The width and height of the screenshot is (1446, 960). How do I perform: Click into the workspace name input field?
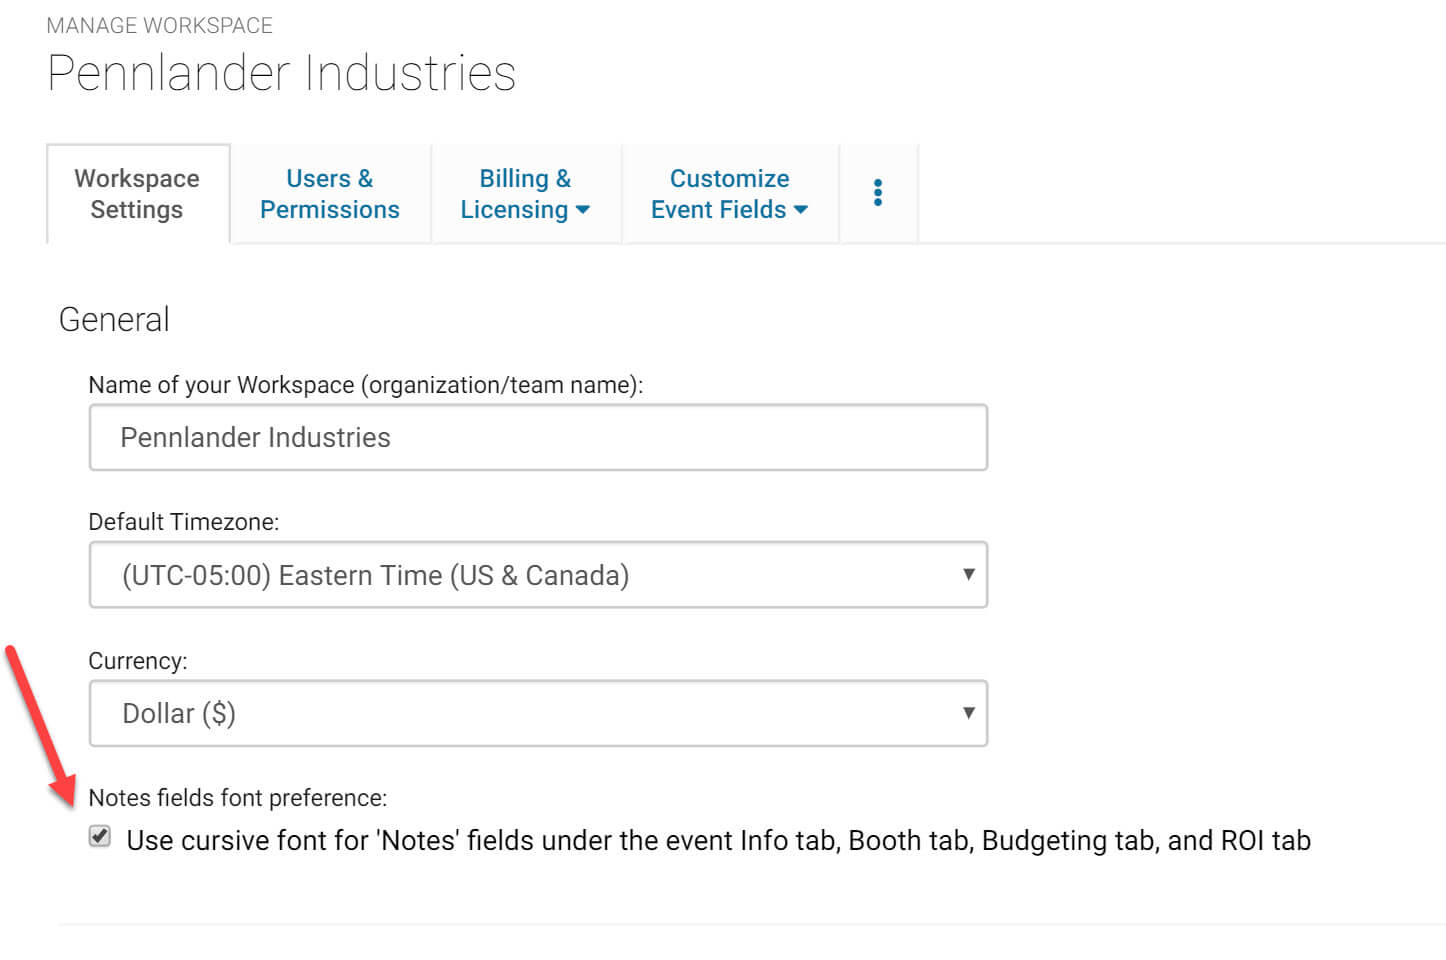coord(537,438)
